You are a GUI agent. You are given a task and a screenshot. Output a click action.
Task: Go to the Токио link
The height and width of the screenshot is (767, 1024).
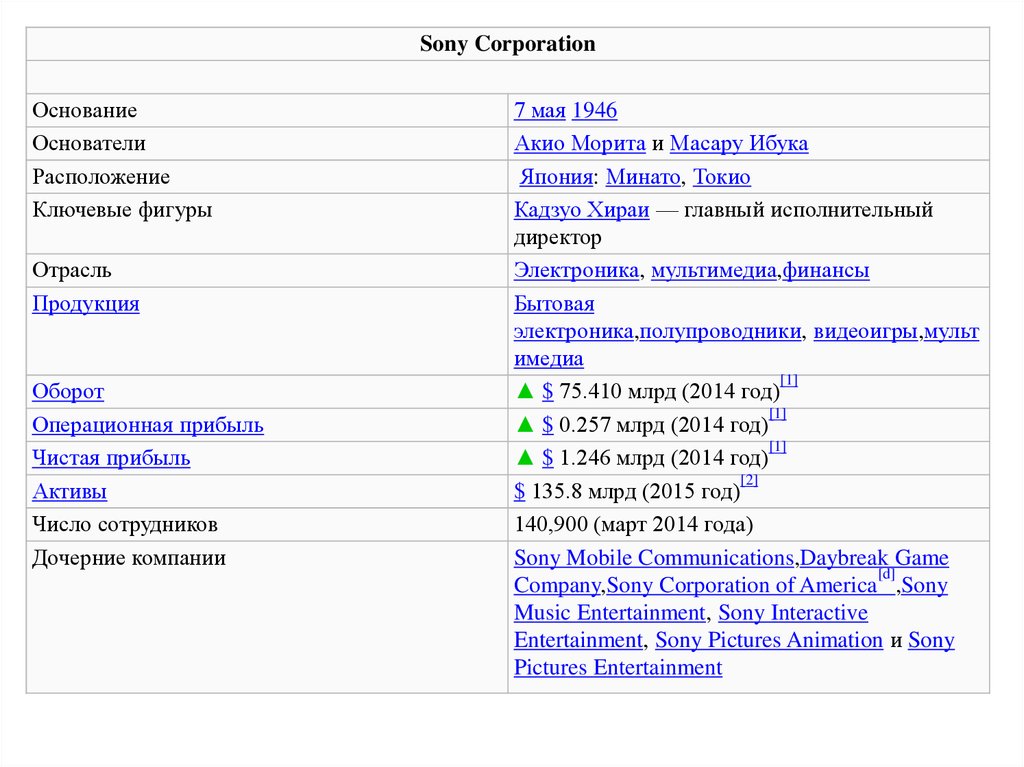(721, 178)
